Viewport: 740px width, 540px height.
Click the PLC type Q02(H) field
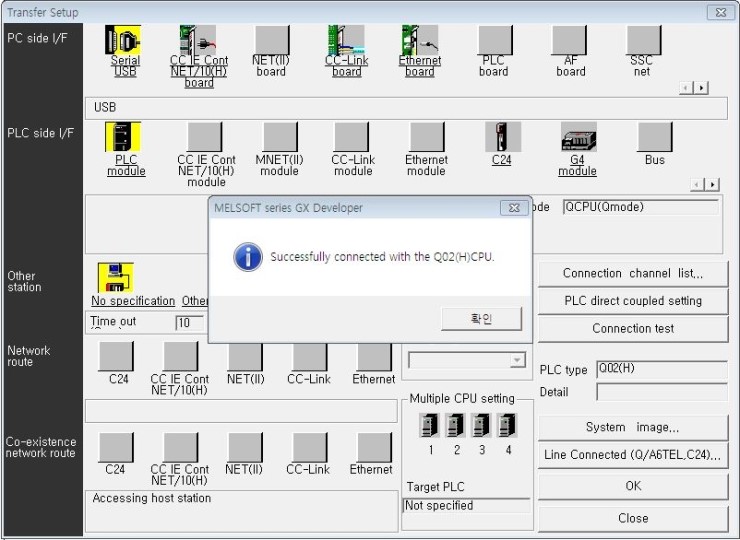tap(662, 369)
